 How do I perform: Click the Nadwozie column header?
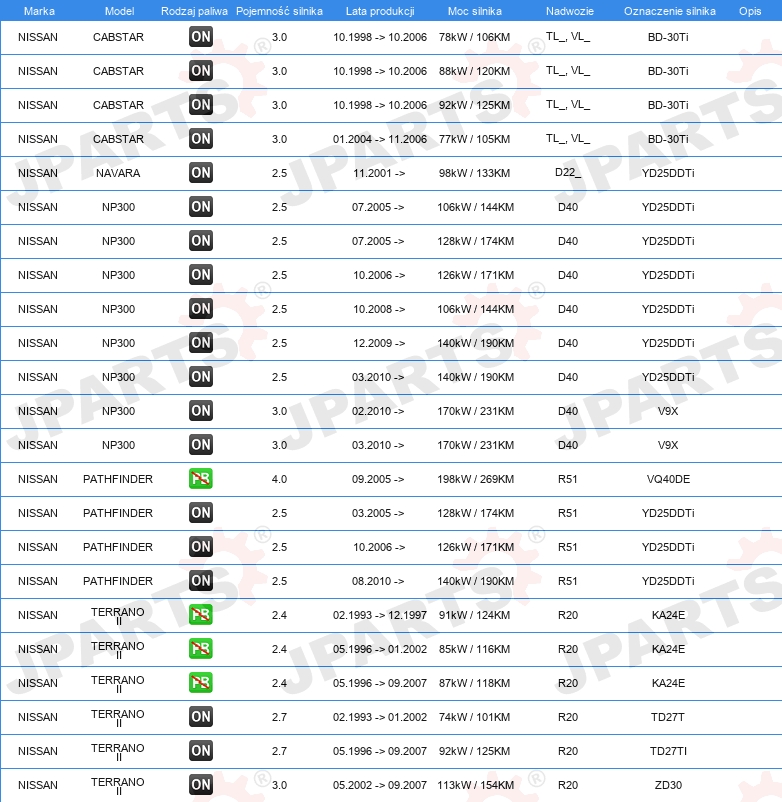point(570,11)
